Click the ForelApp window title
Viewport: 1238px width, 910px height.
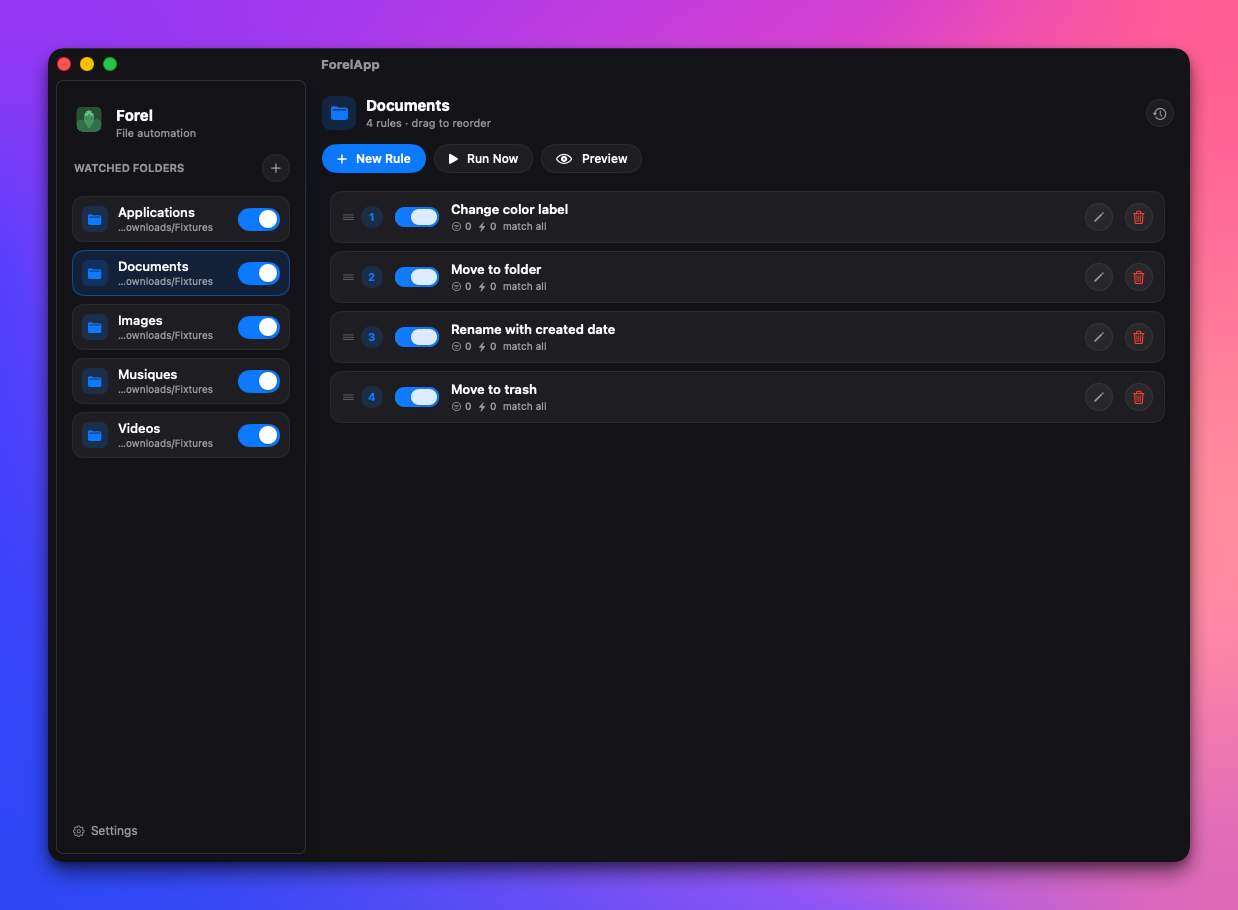(x=350, y=65)
